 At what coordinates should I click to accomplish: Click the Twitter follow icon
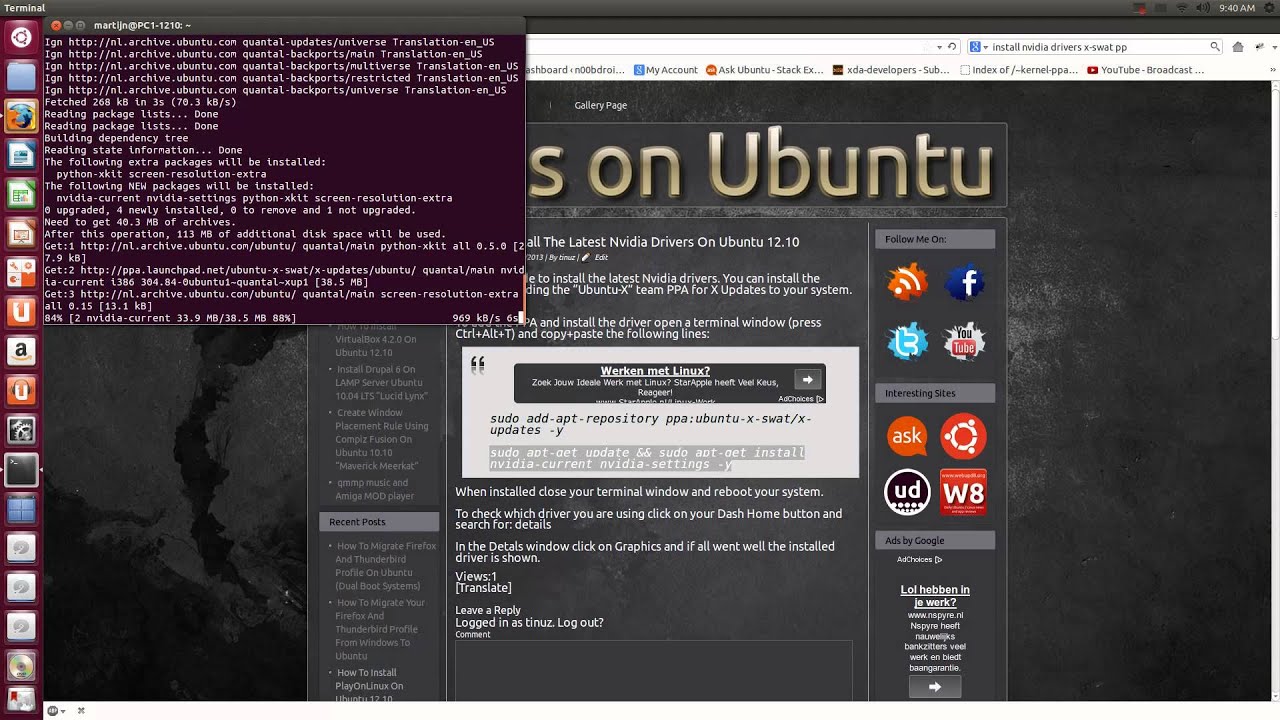click(907, 342)
